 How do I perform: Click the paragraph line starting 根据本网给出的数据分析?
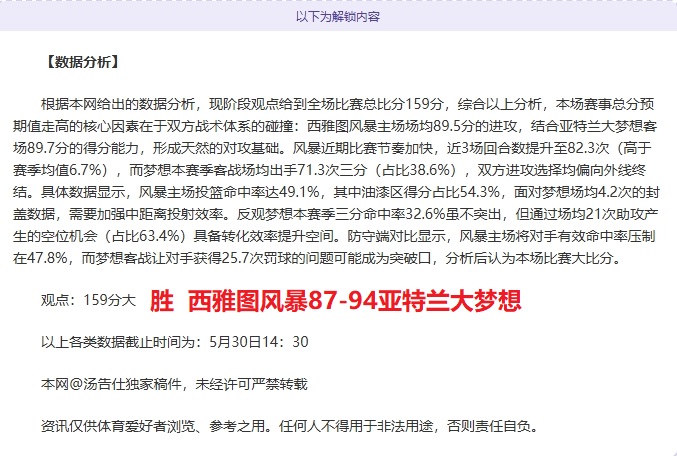tap(348, 104)
